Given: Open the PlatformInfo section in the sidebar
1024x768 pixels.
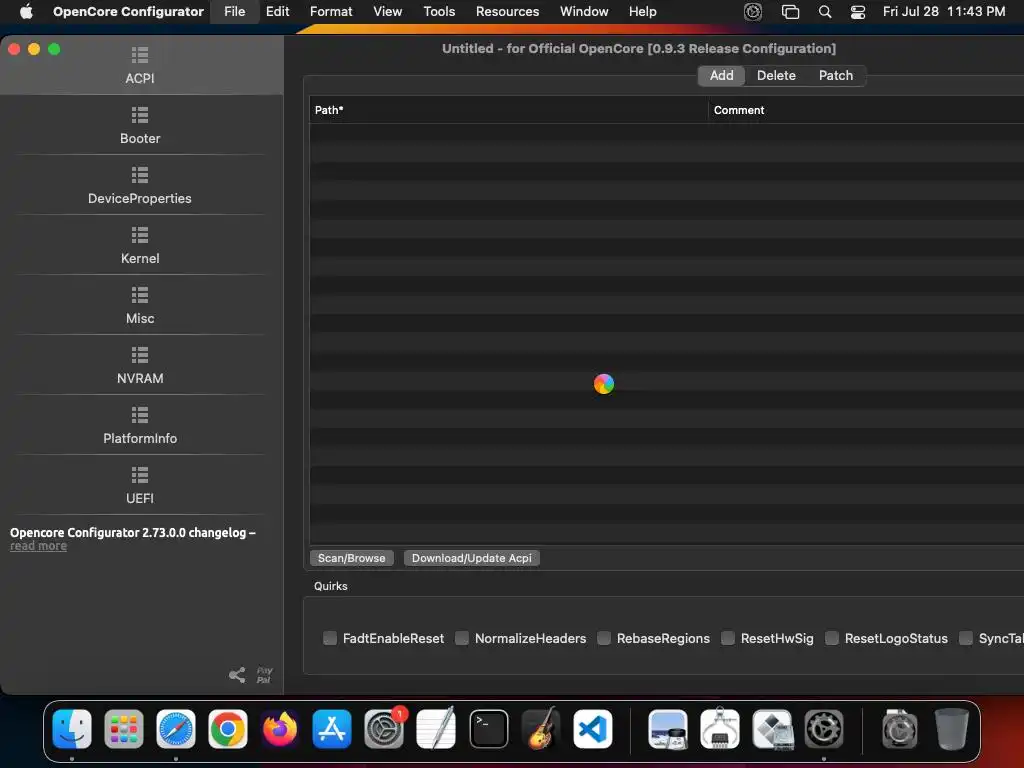Looking at the screenshot, I should [x=140, y=426].
